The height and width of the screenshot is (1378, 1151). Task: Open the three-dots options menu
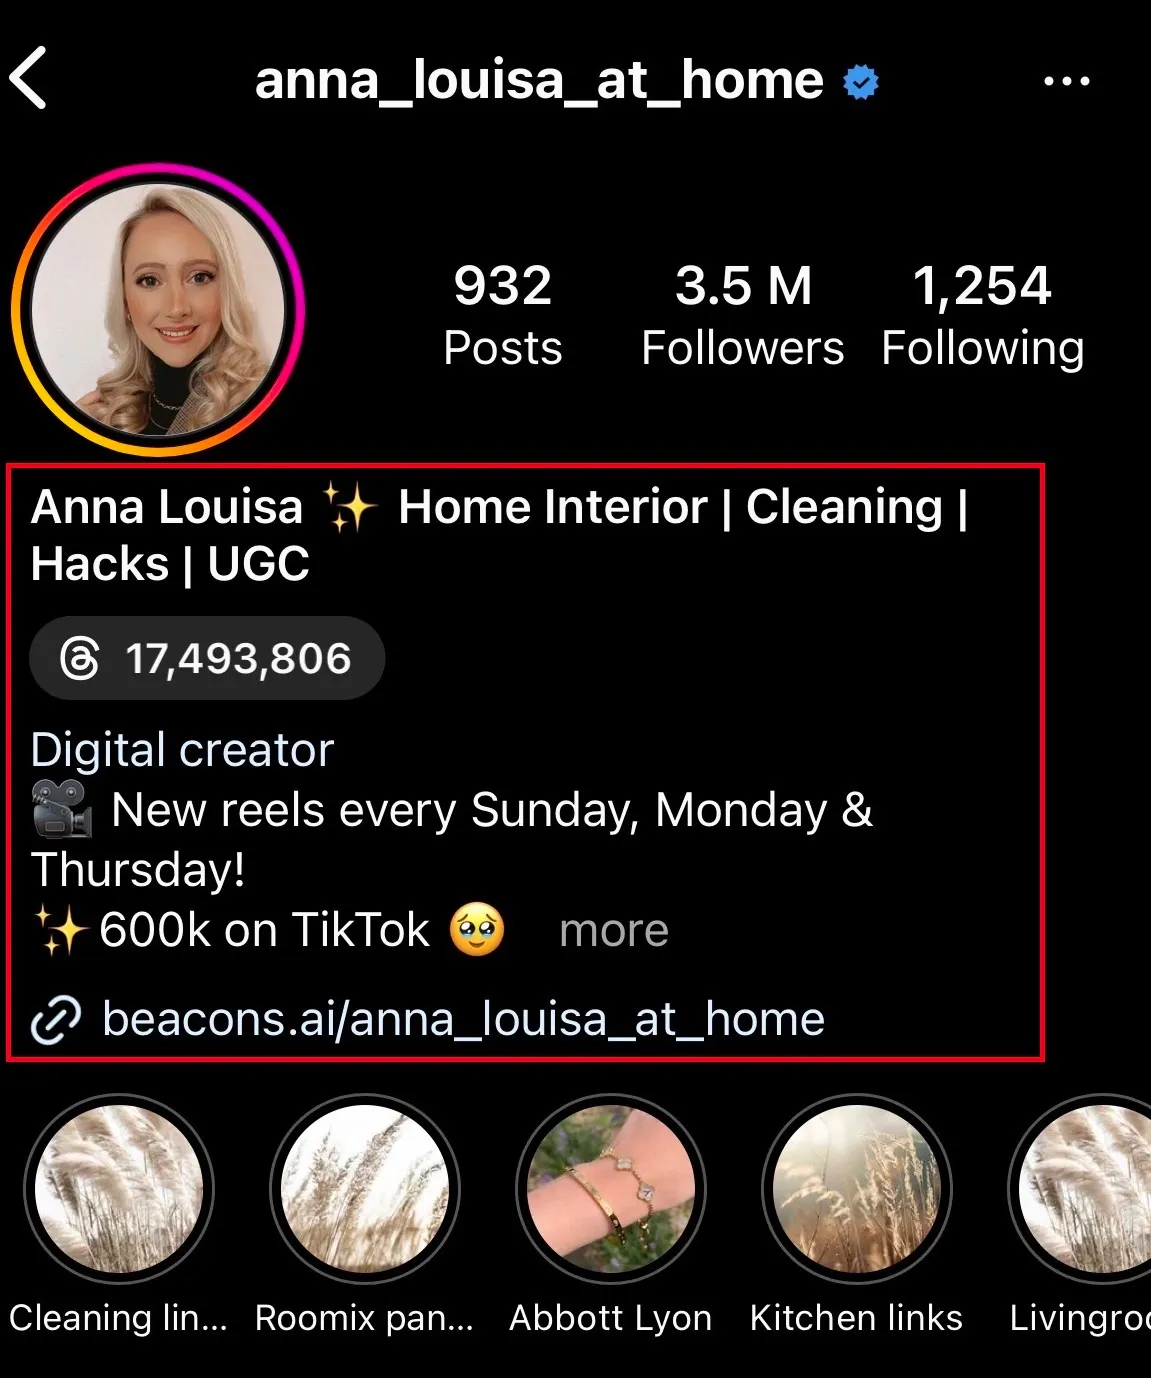(x=1066, y=80)
